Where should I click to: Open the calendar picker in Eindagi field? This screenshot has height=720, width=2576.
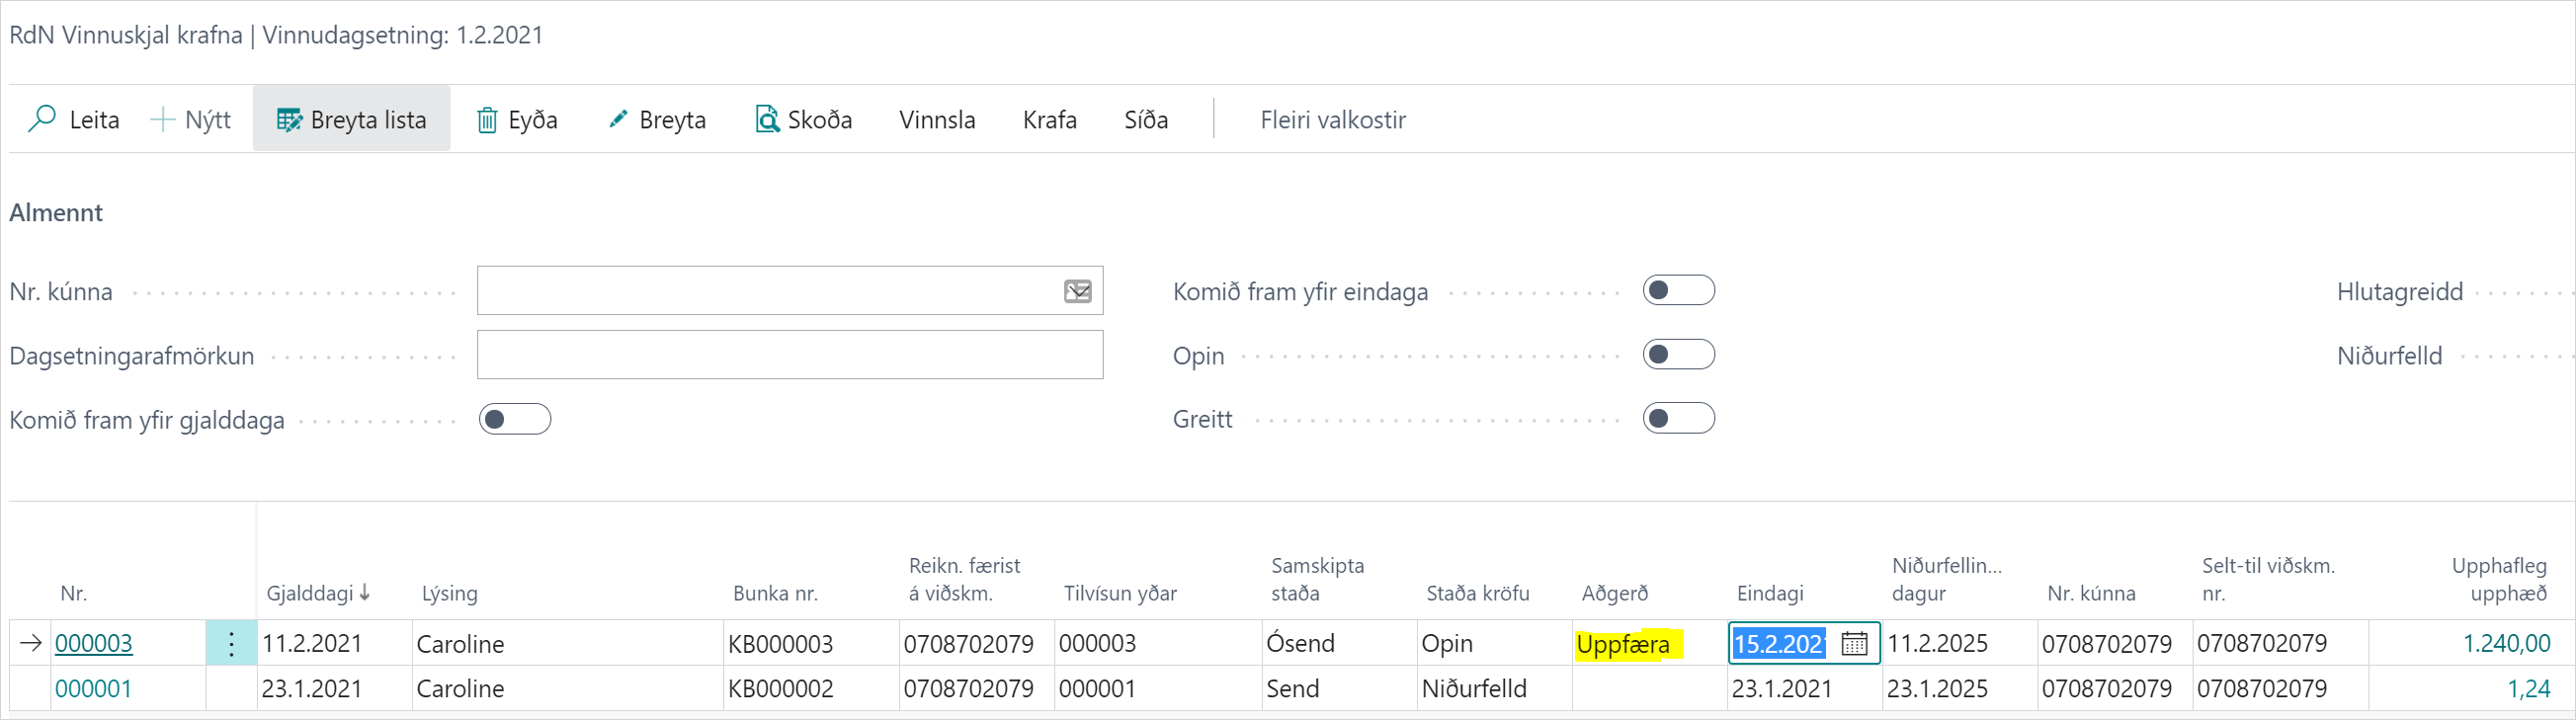(x=1853, y=643)
